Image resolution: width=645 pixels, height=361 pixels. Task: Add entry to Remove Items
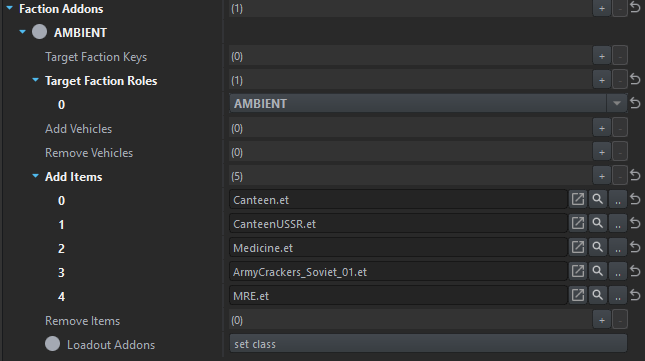tap(602, 320)
